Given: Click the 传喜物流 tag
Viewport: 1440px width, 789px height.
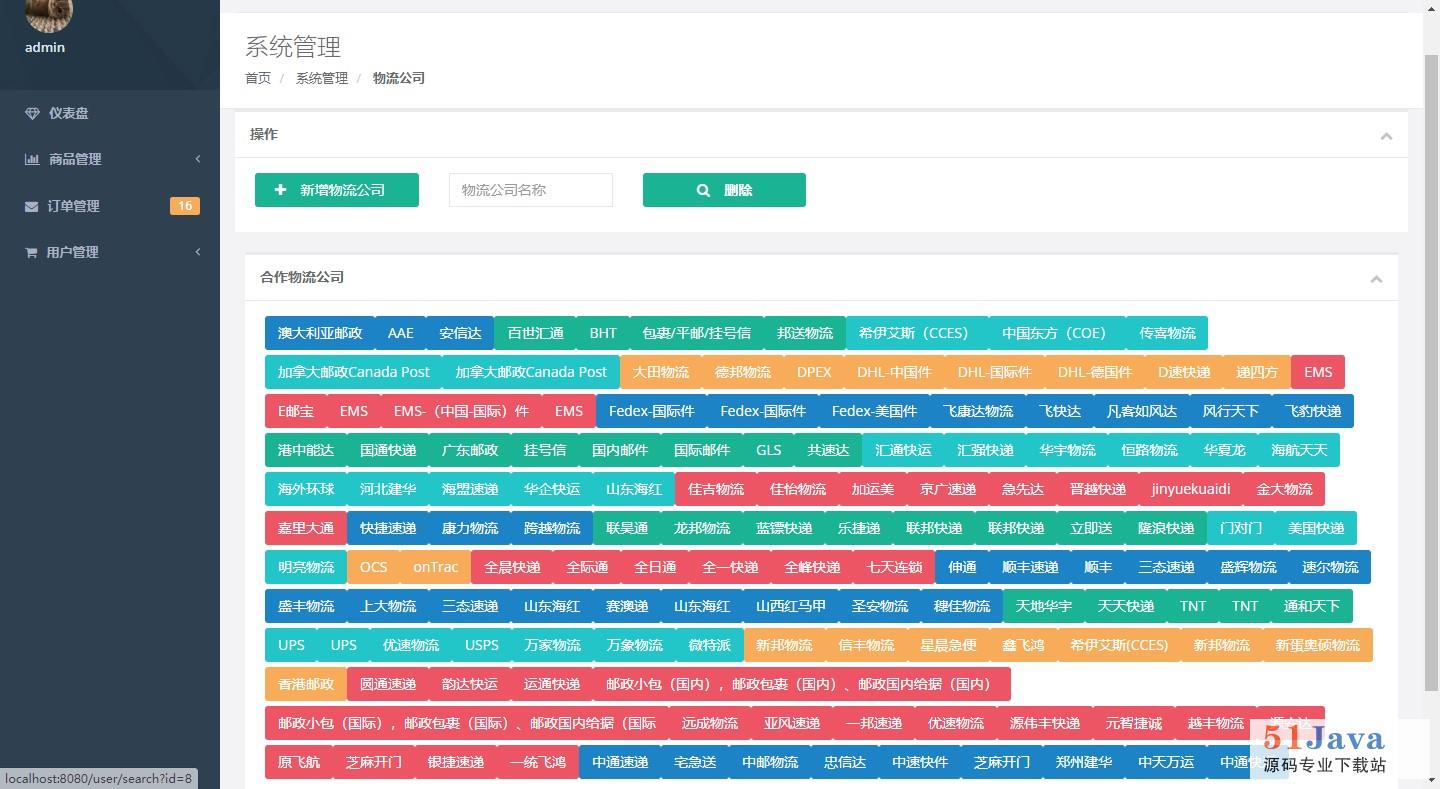Looking at the screenshot, I should tap(1167, 333).
